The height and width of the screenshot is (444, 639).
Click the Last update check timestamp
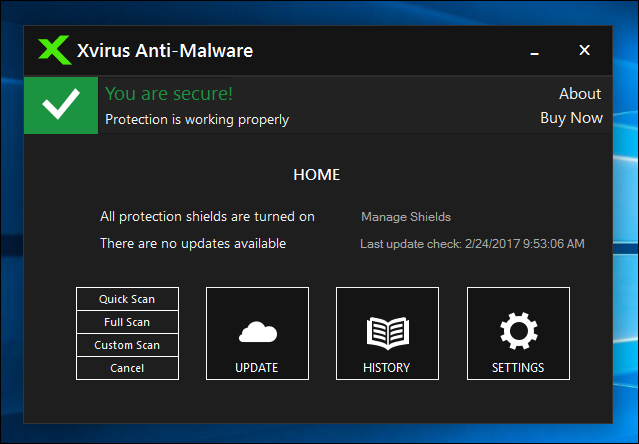472,244
